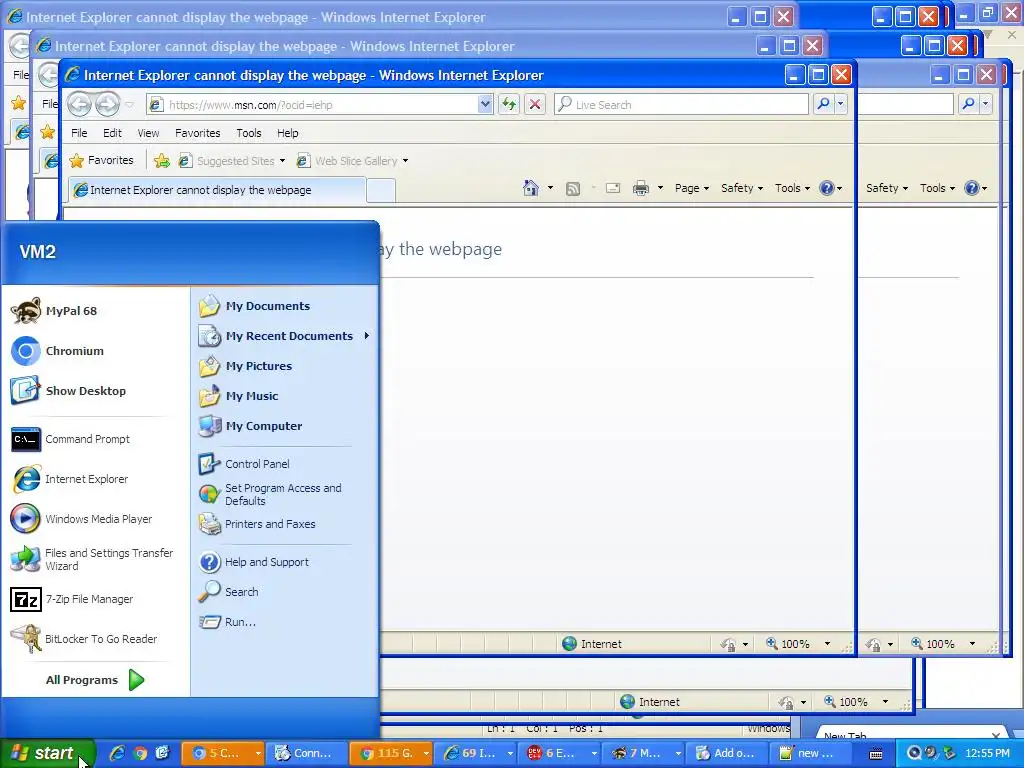Click the Live Search magnifier button in front window
Screen dimensions: 1024x768
[824, 103]
